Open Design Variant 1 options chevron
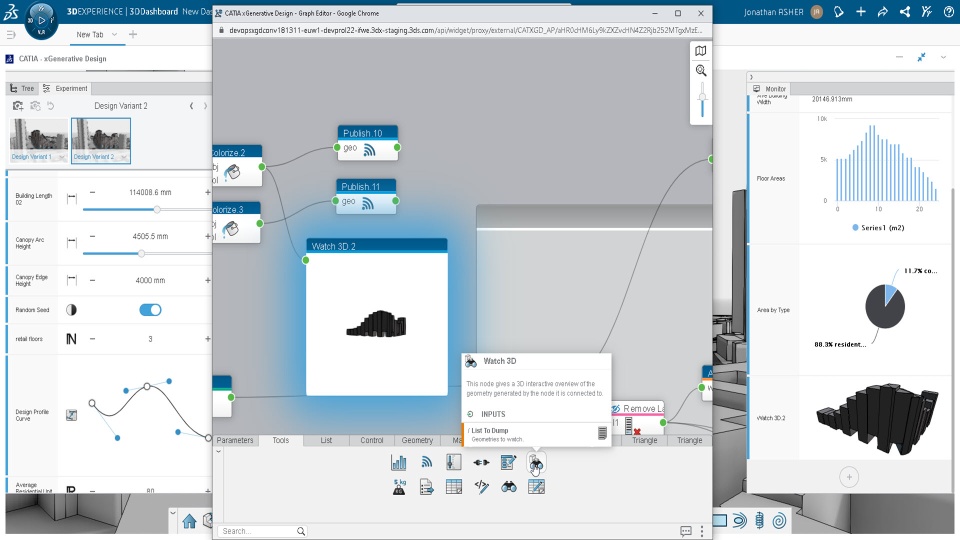Screen dimensions: 960x540 tap(61, 157)
